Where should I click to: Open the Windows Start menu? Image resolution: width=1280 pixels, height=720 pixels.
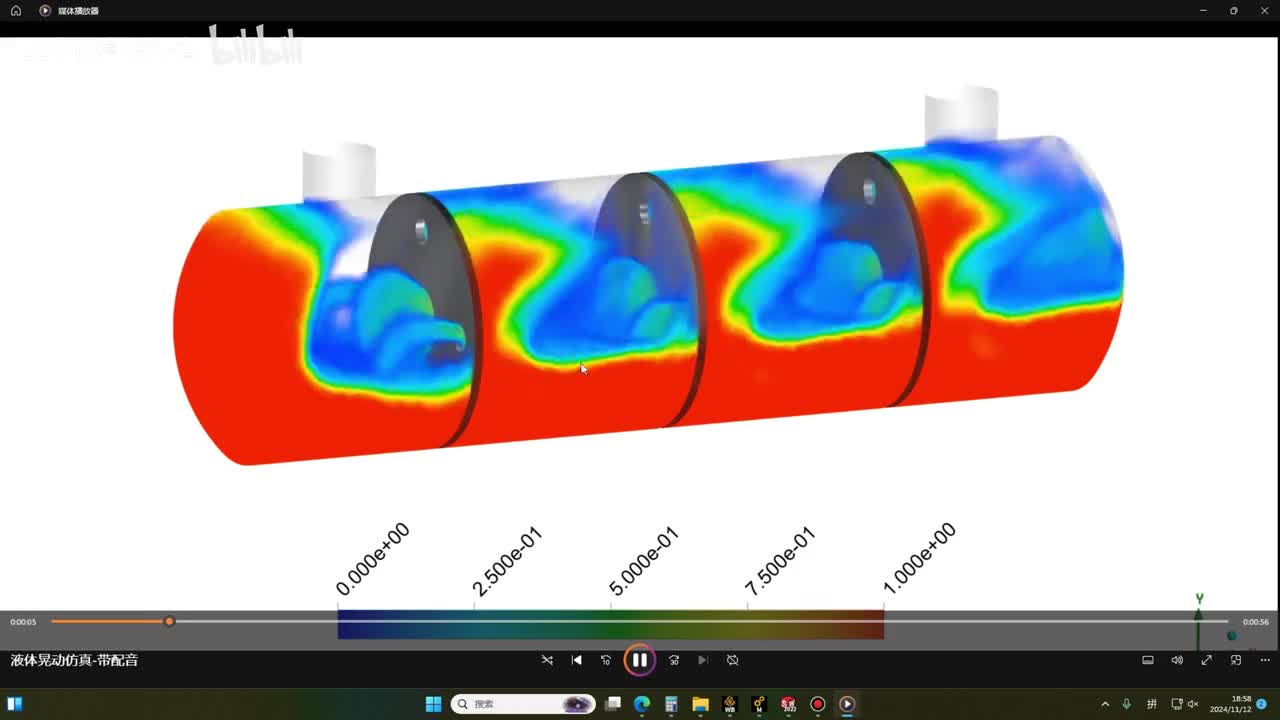click(x=433, y=704)
